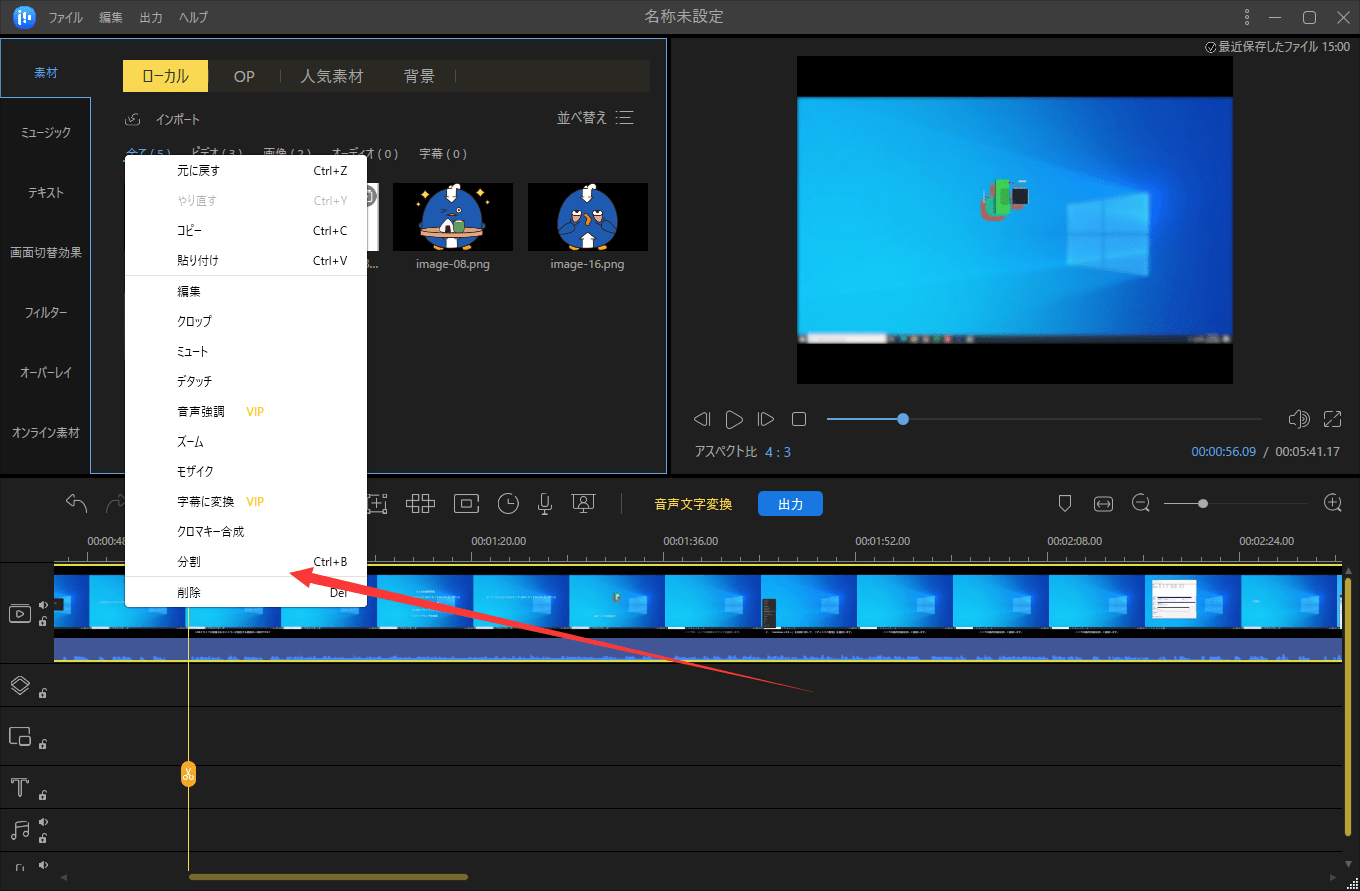Click the mosaic grid icon in toolbar

[420, 504]
